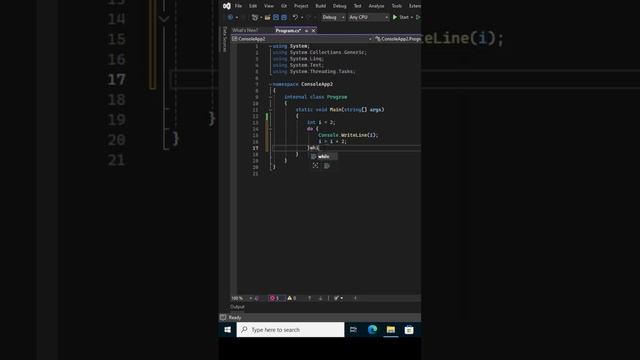The width and height of the screenshot is (640, 360).
Task: Open the Windows Start menu
Action: coord(227,329)
